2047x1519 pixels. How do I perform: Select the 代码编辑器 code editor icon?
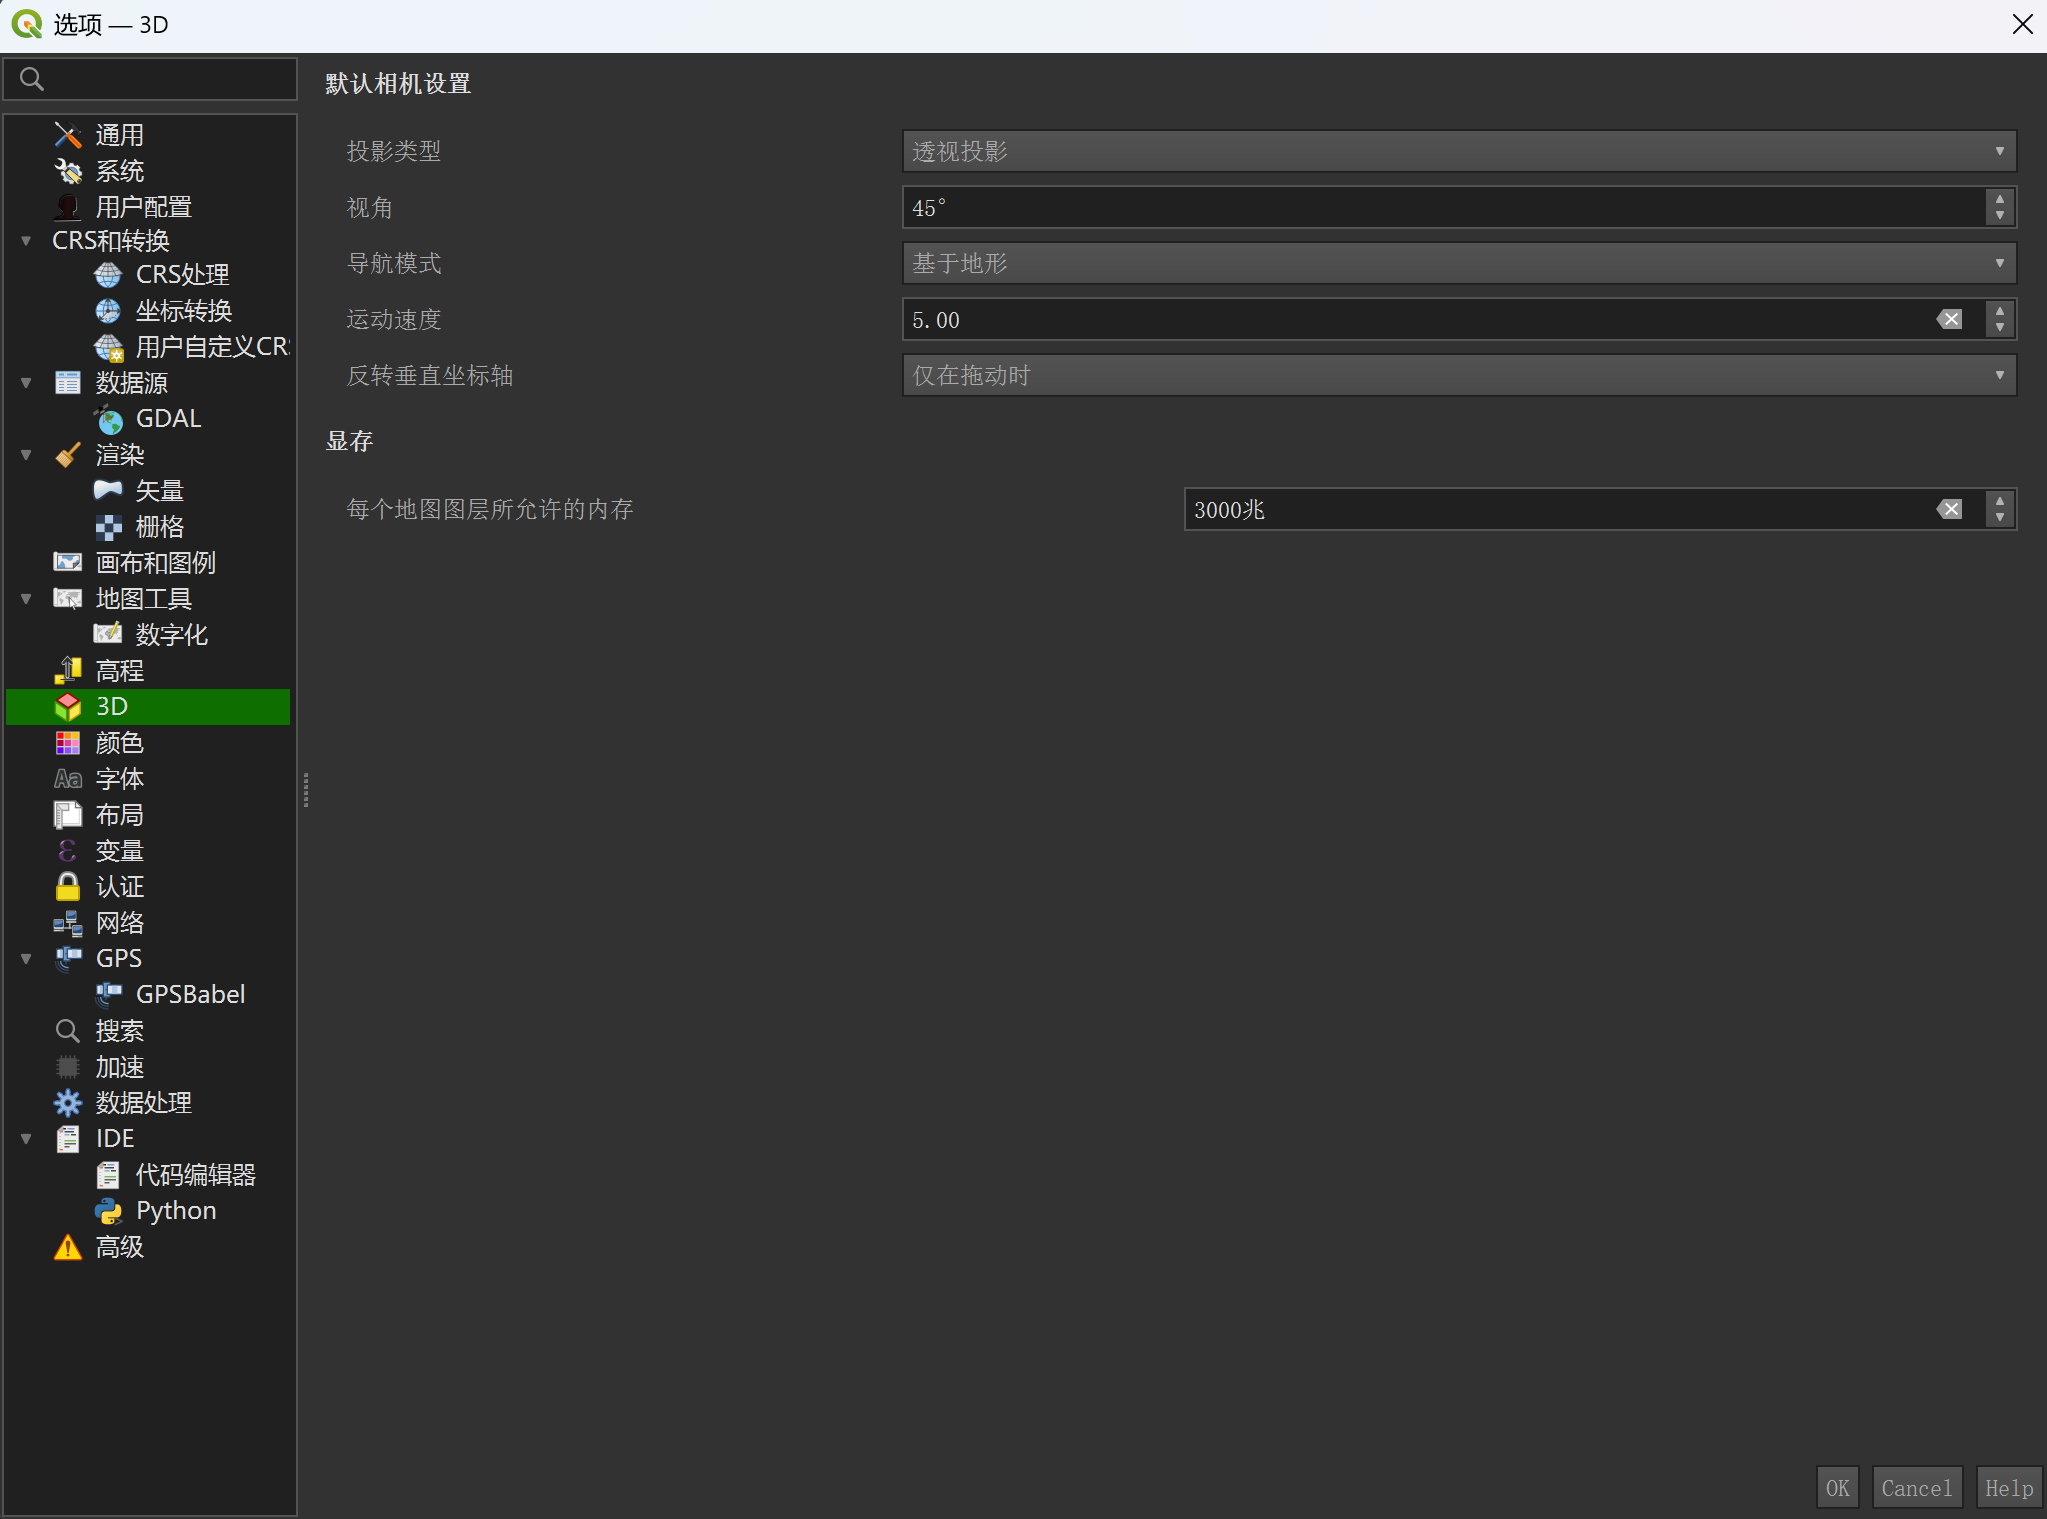[108, 1175]
